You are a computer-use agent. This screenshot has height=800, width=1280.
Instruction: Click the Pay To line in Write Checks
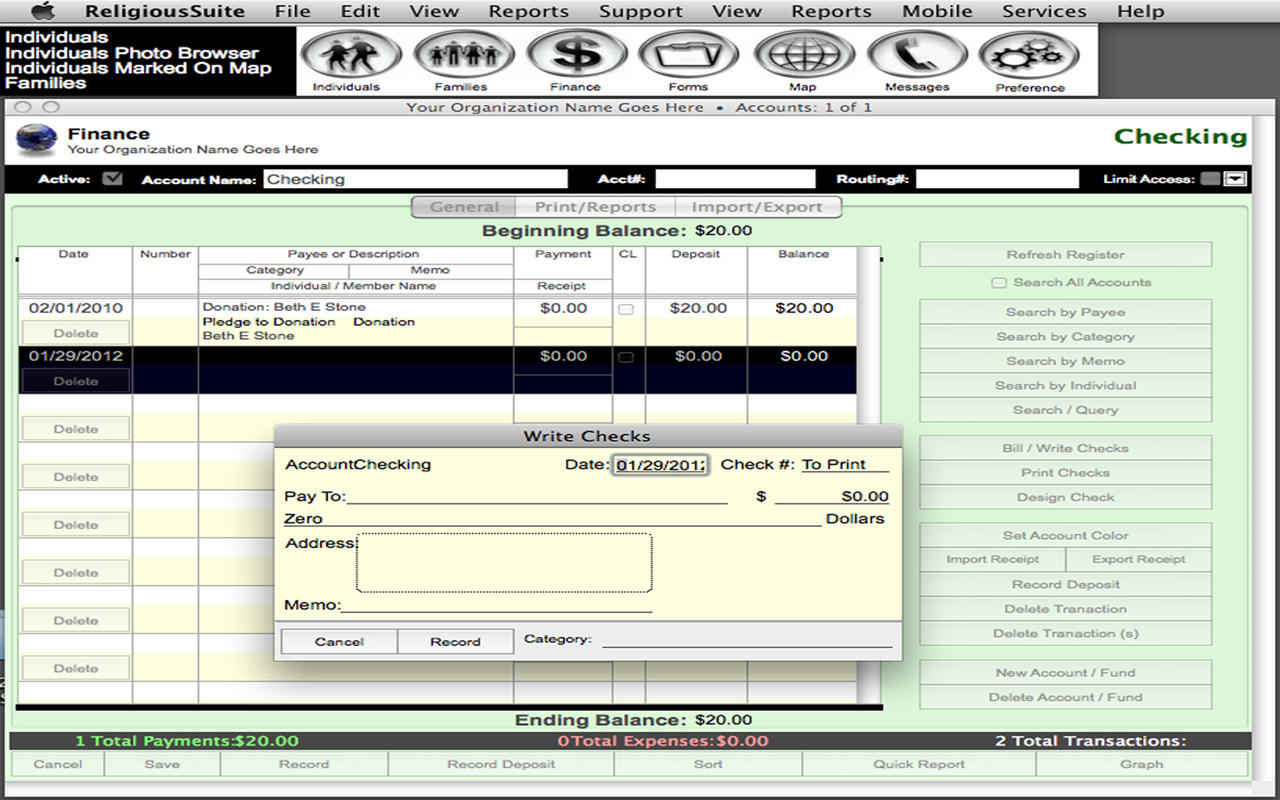[536, 495]
